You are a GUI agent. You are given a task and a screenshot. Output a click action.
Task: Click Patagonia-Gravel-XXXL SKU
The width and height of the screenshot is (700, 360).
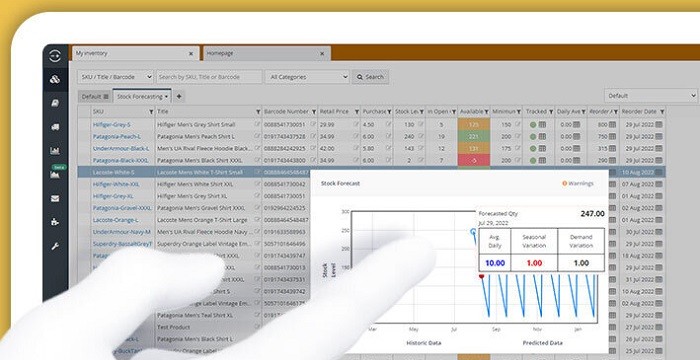coord(122,208)
